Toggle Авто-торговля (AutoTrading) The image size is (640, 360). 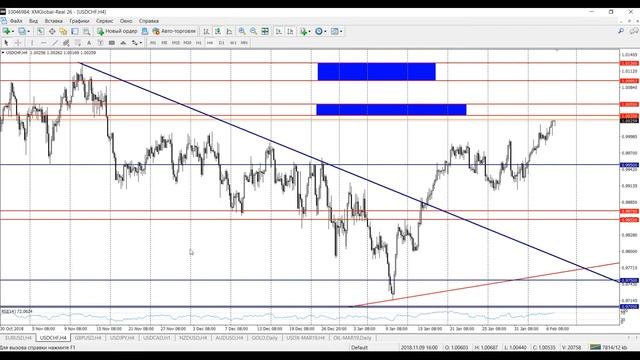click(174, 31)
